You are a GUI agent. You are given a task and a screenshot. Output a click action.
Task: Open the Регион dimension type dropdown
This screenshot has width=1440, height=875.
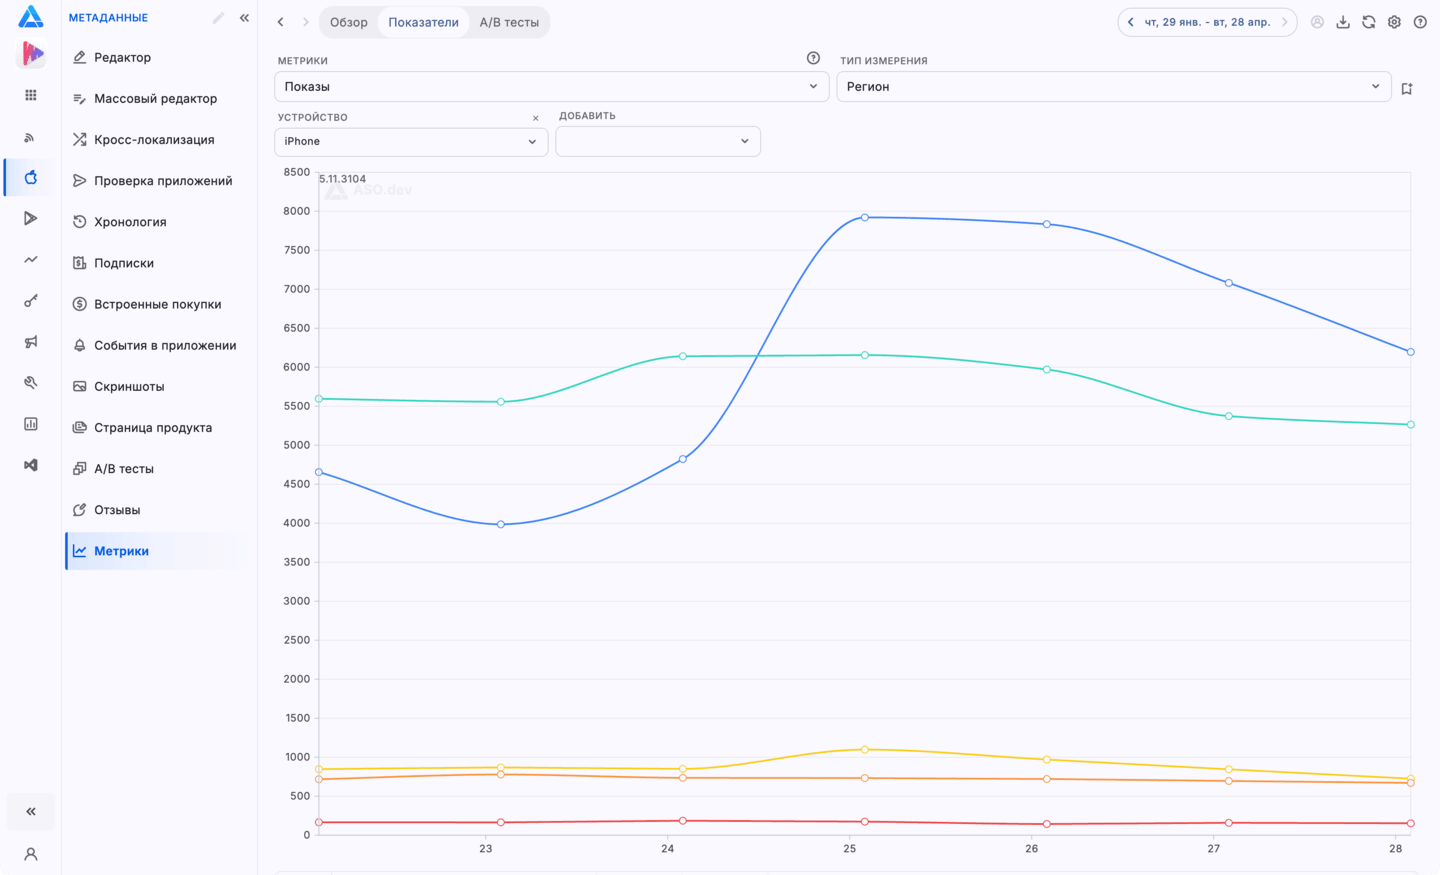(1113, 87)
